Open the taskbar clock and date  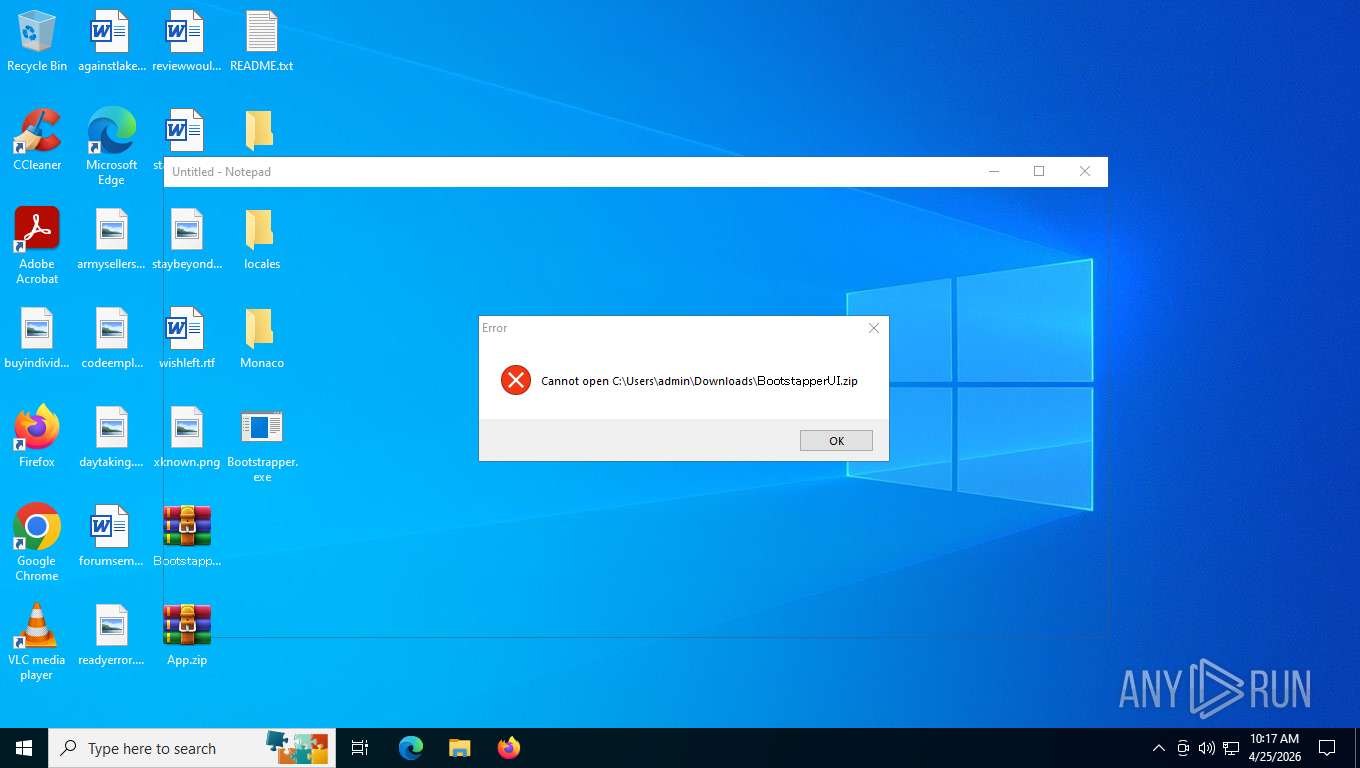pyautogui.click(x=1274, y=748)
